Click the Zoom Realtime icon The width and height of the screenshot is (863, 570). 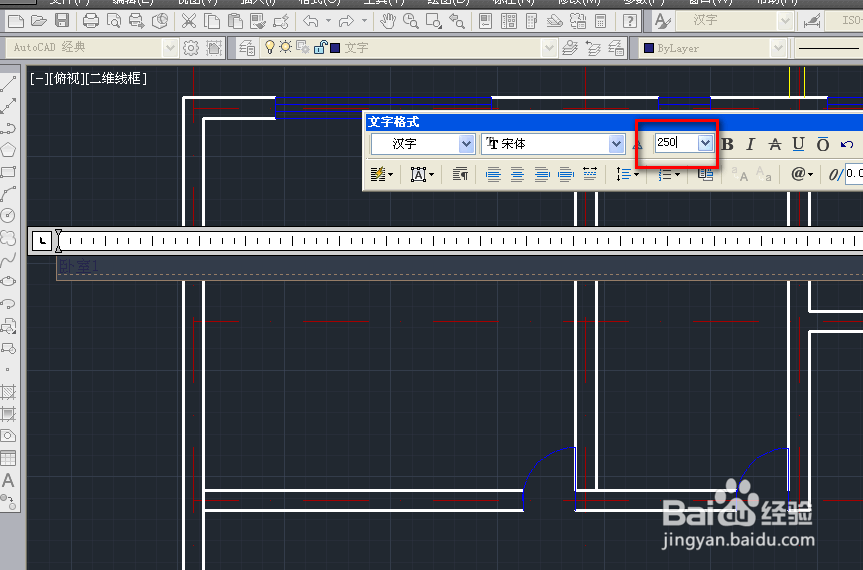tap(411, 21)
